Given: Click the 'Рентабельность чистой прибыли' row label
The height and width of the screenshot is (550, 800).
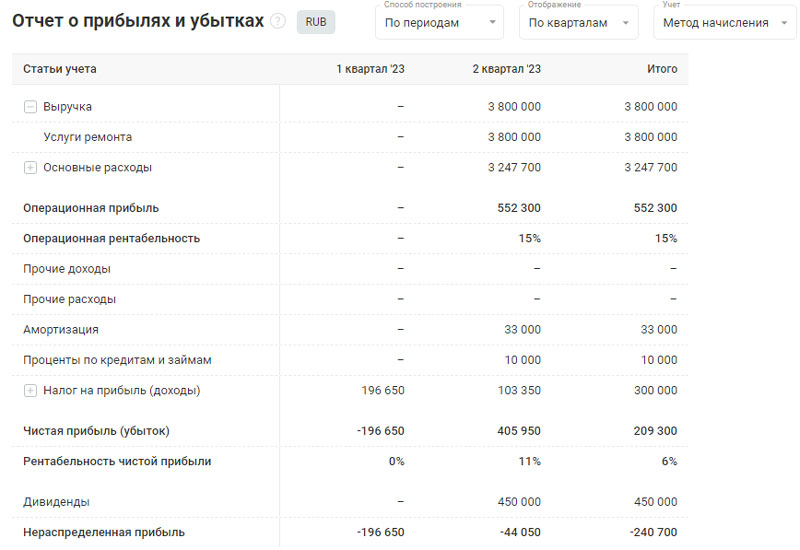Looking at the screenshot, I should pos(117,461).
